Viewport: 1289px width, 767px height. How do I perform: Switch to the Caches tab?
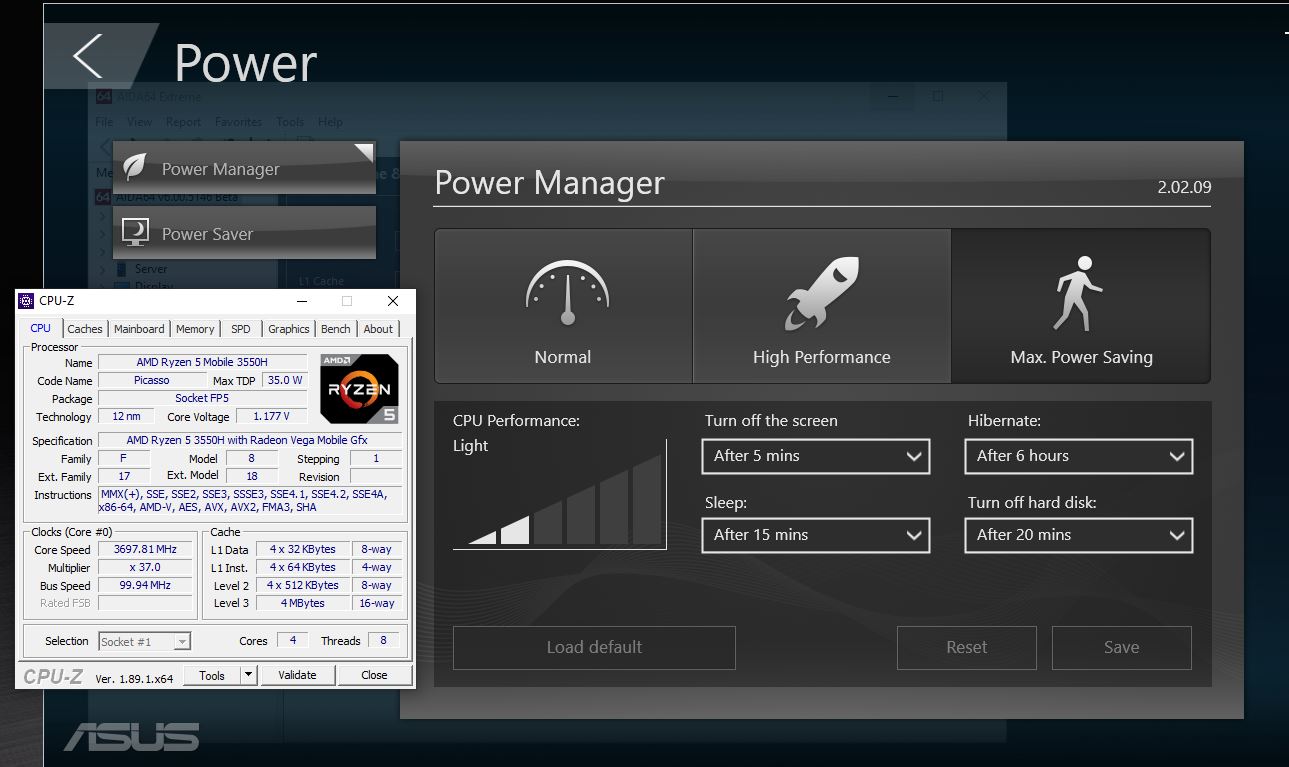point(85,329)
